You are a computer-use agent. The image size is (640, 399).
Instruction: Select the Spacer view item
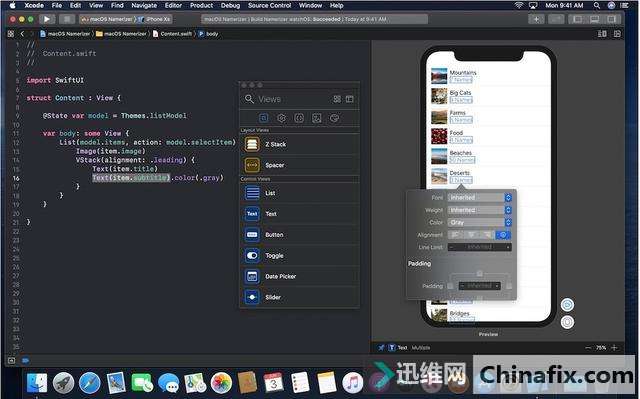(300, 165)
